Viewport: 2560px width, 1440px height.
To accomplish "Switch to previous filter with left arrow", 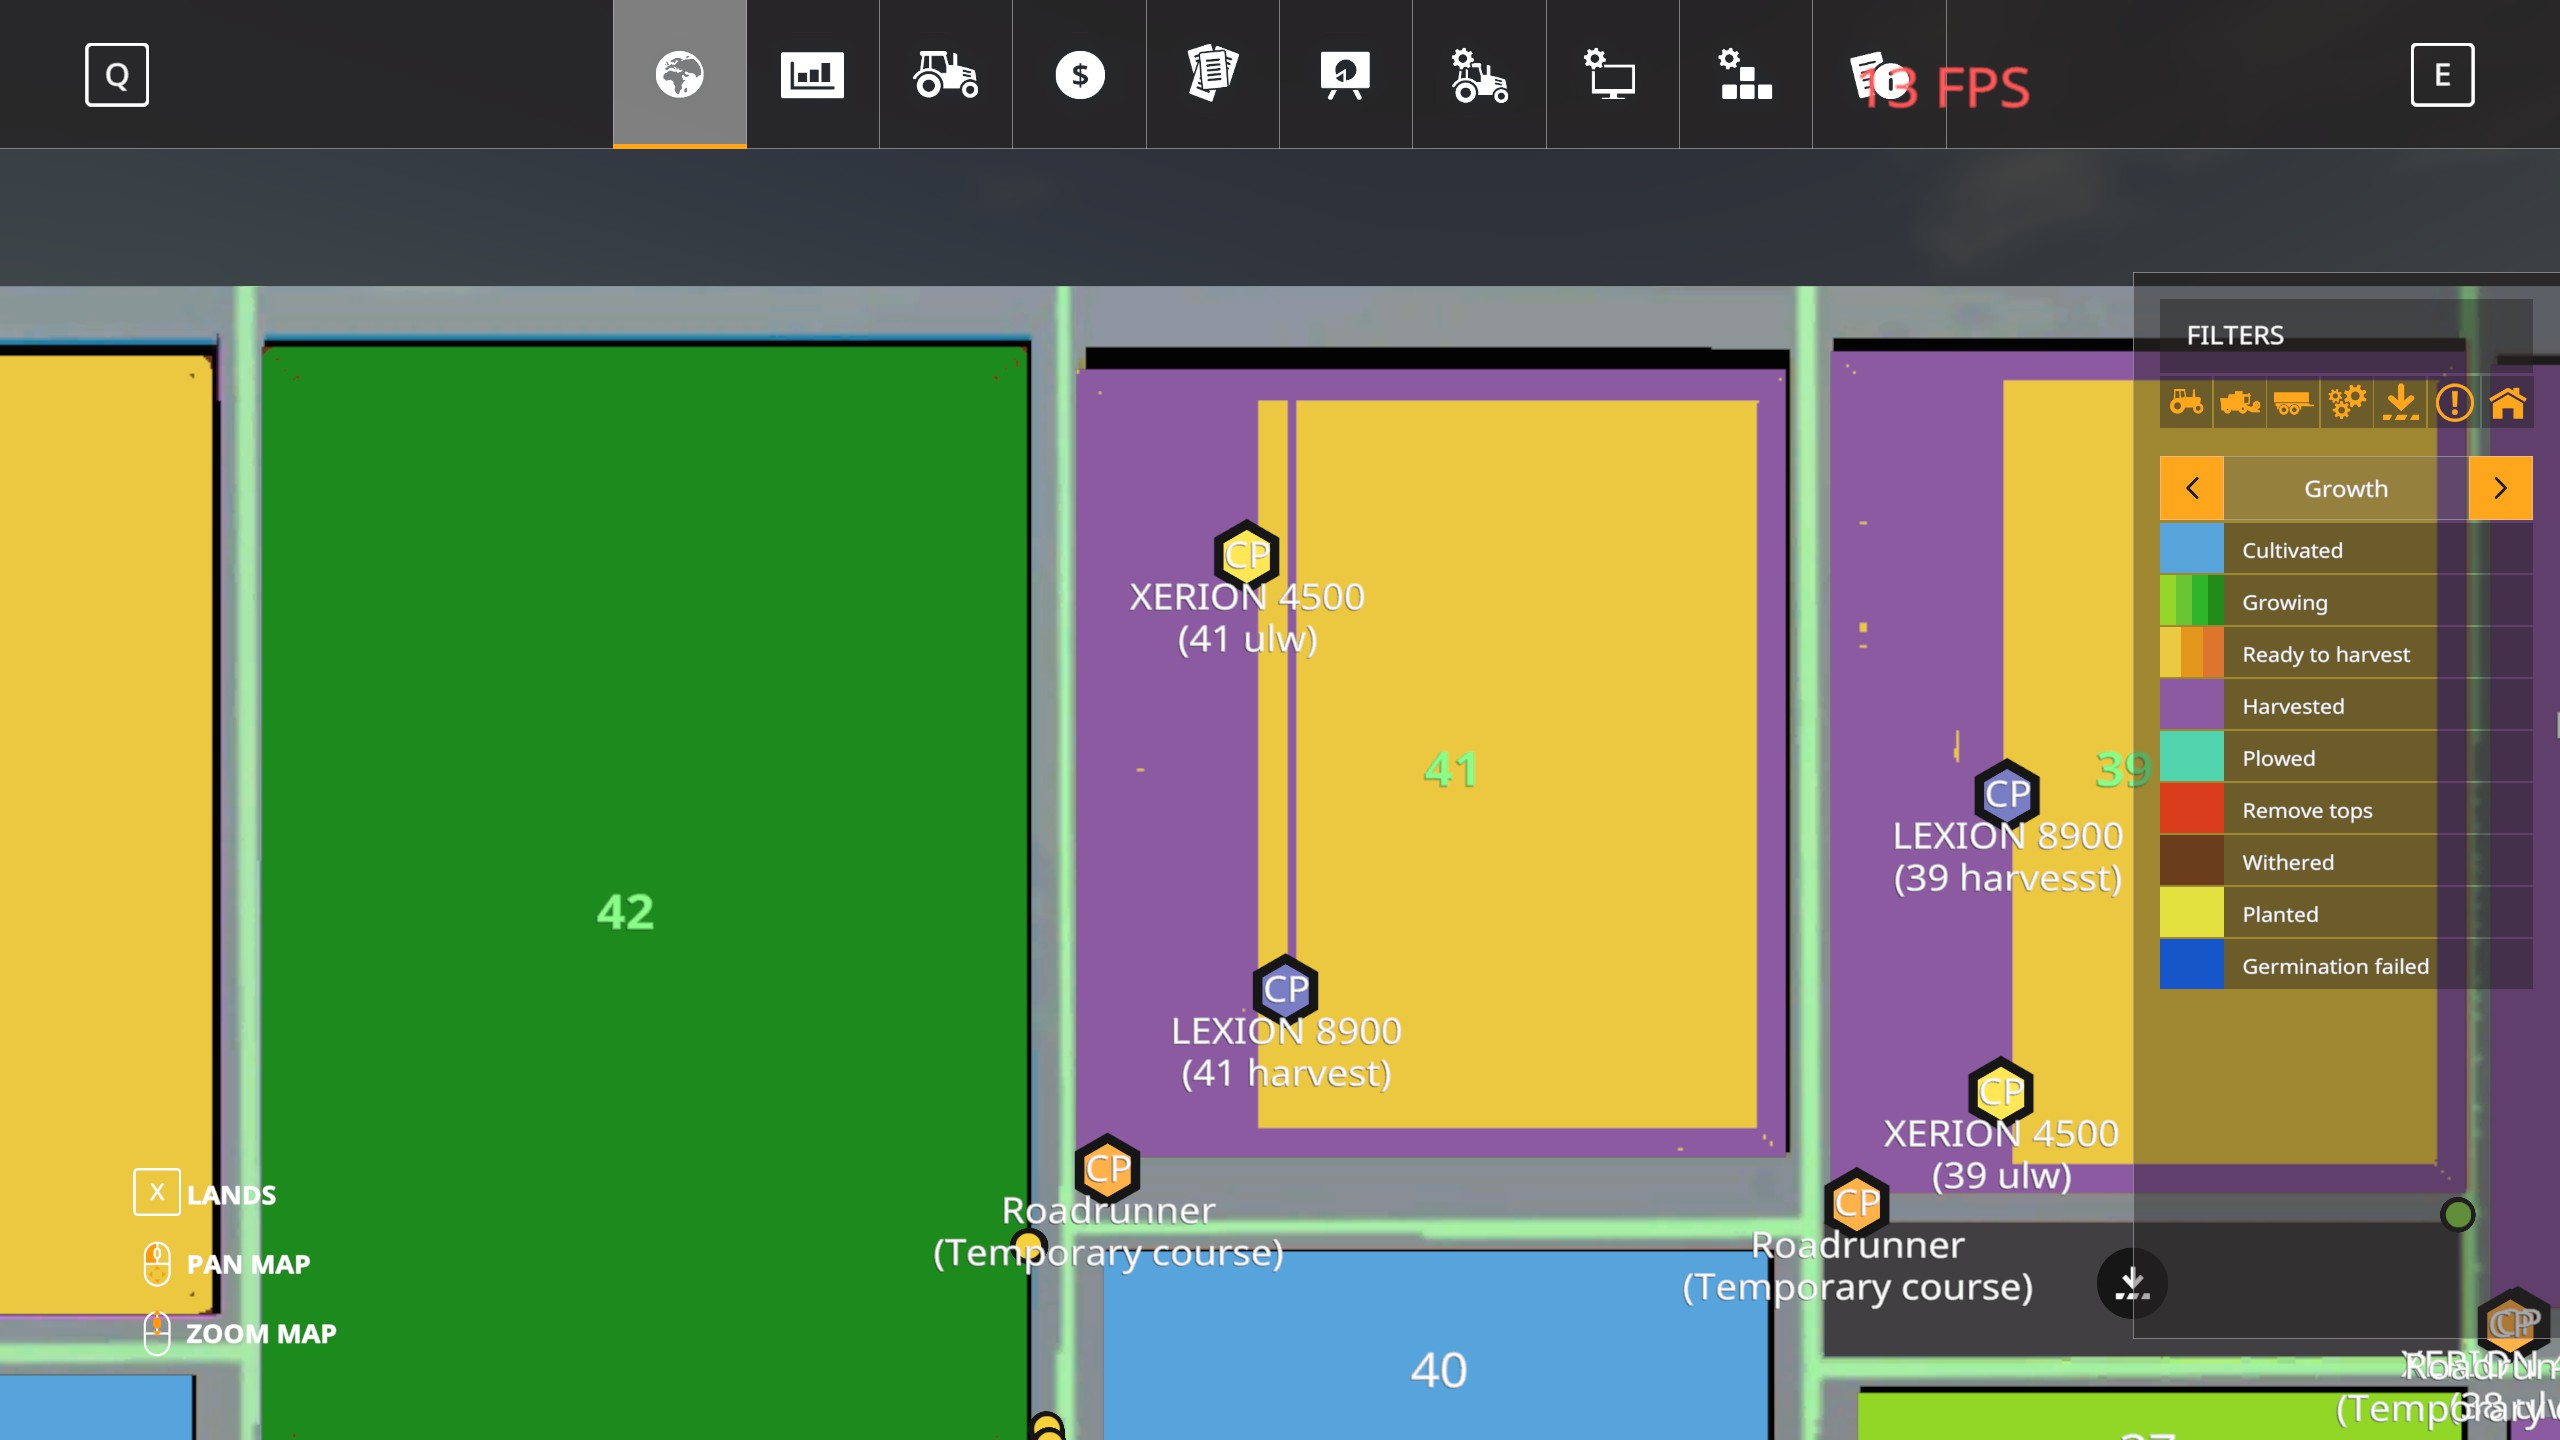I will click(x=2192, y=488).
